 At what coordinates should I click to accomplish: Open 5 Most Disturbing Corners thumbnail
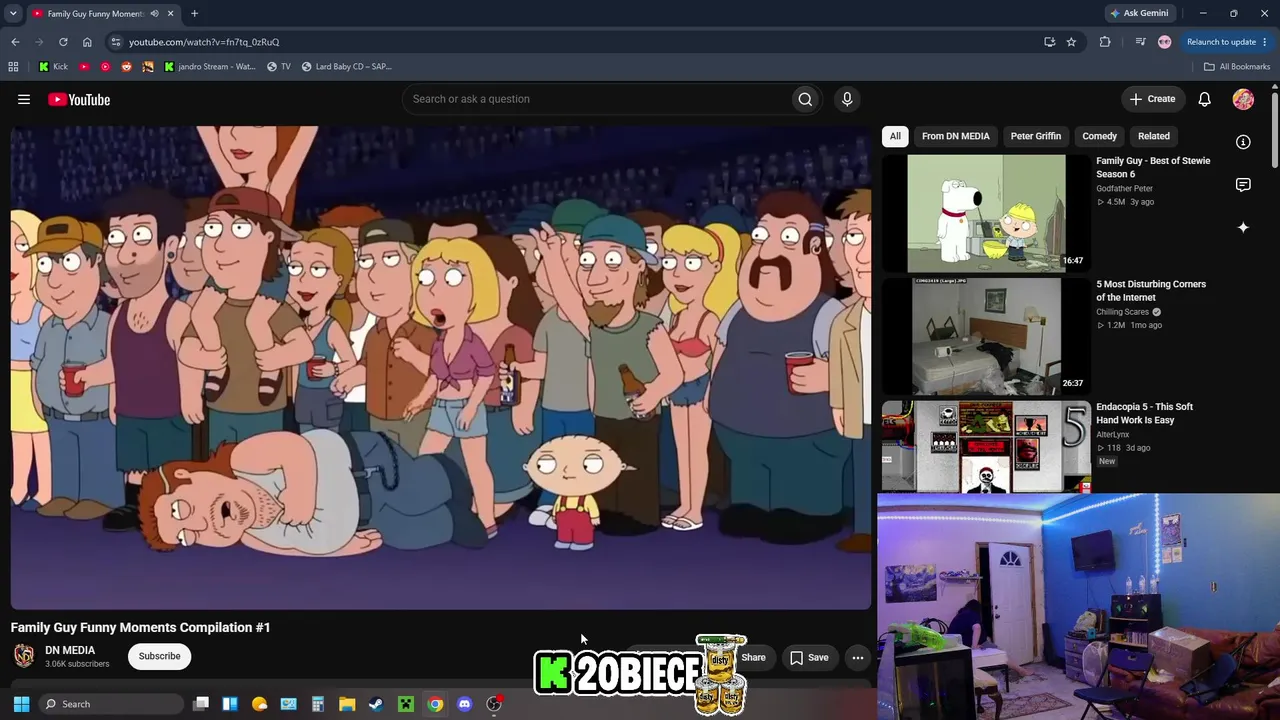(x=986, y=336)
